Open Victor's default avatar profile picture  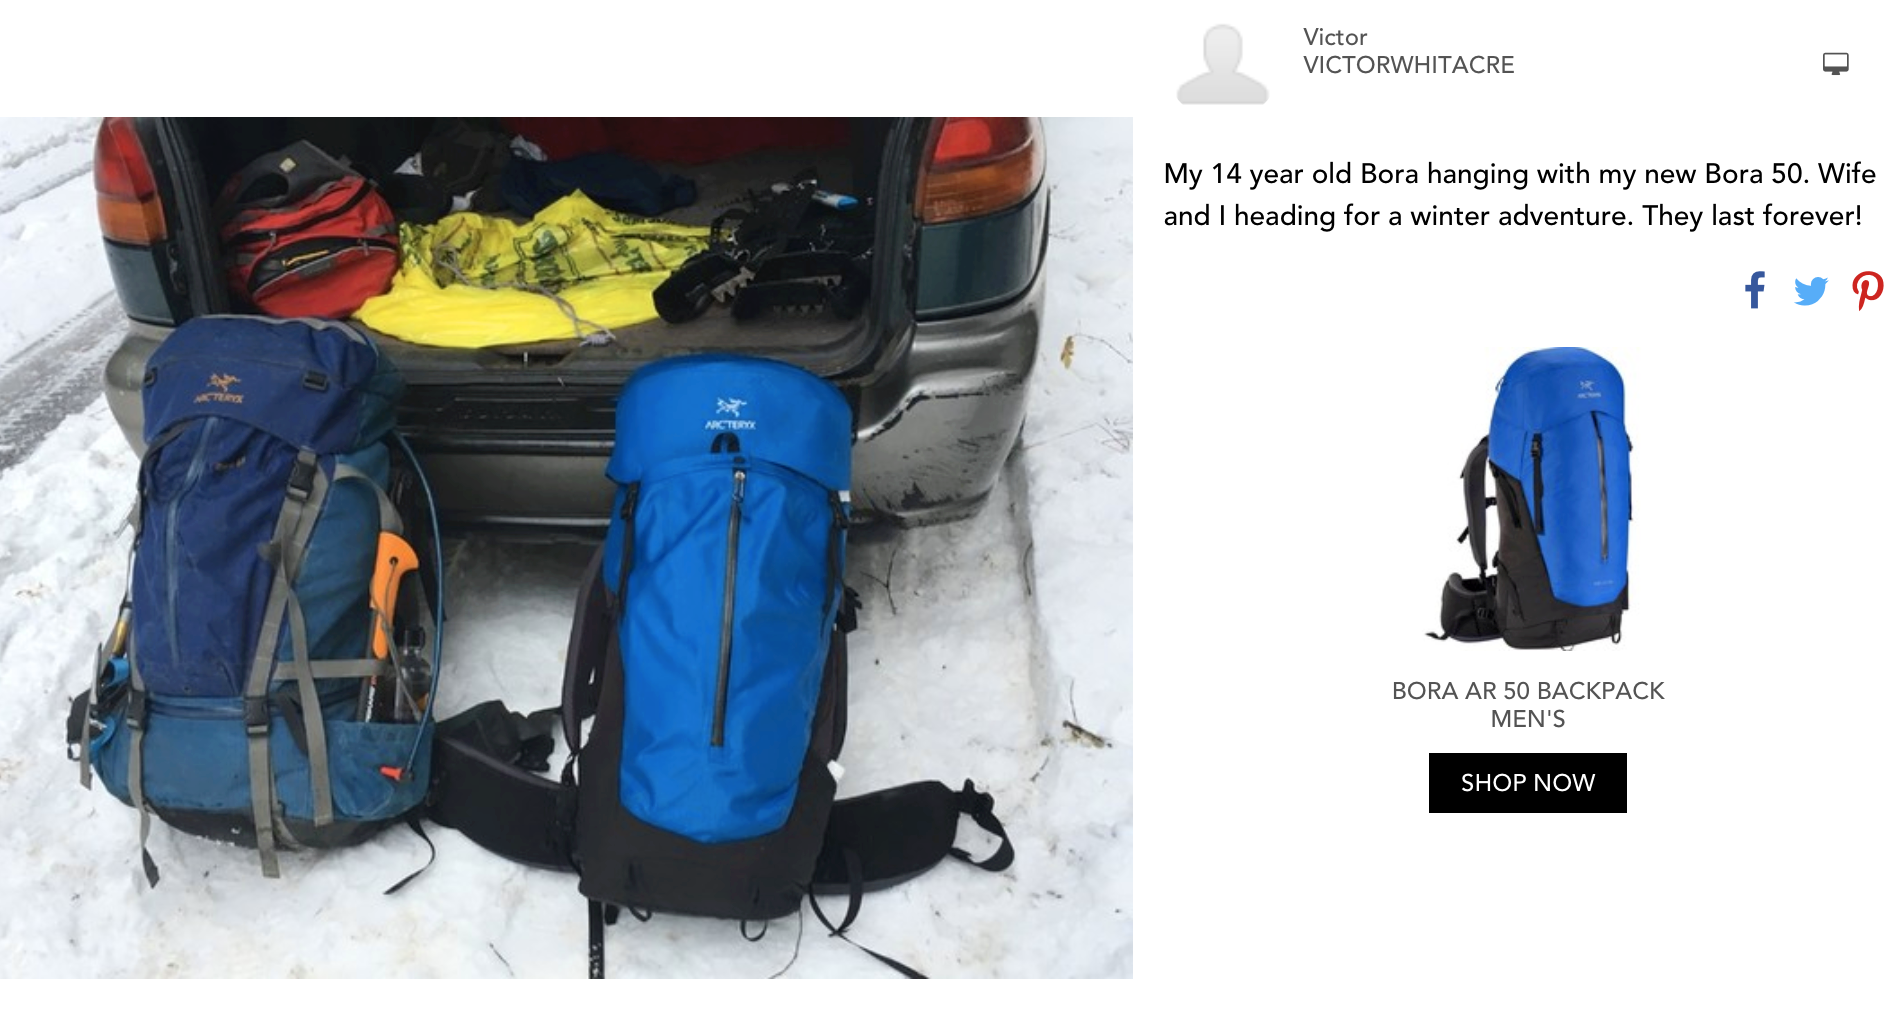coord(1222,65)
